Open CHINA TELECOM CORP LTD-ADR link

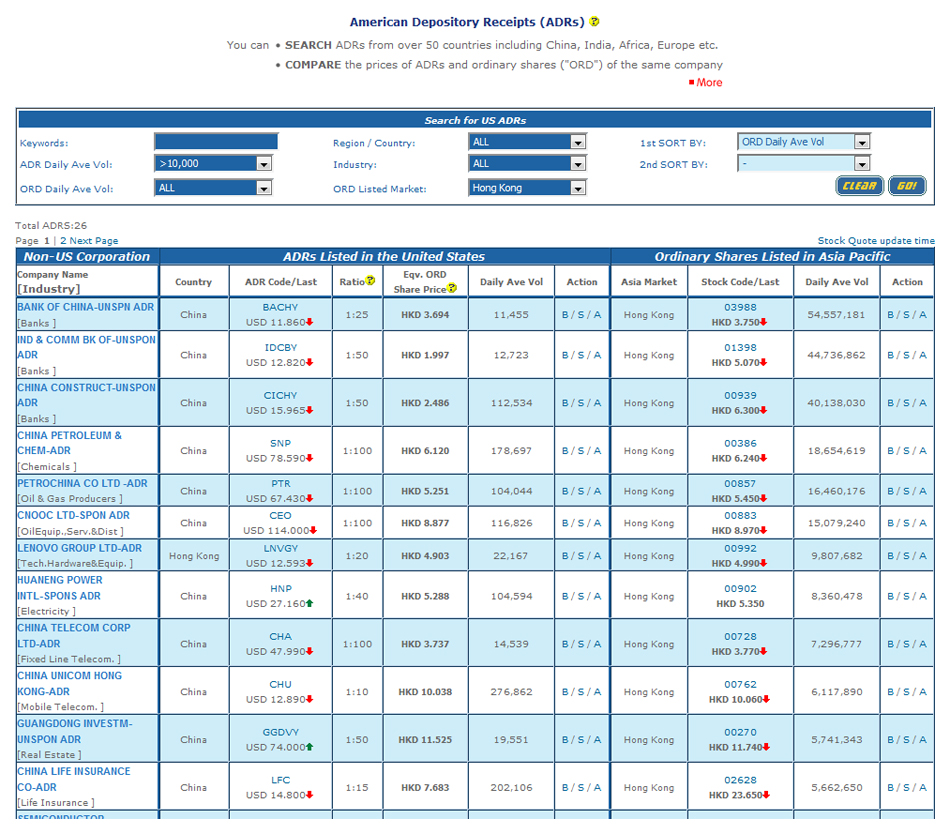coord(73,635)
